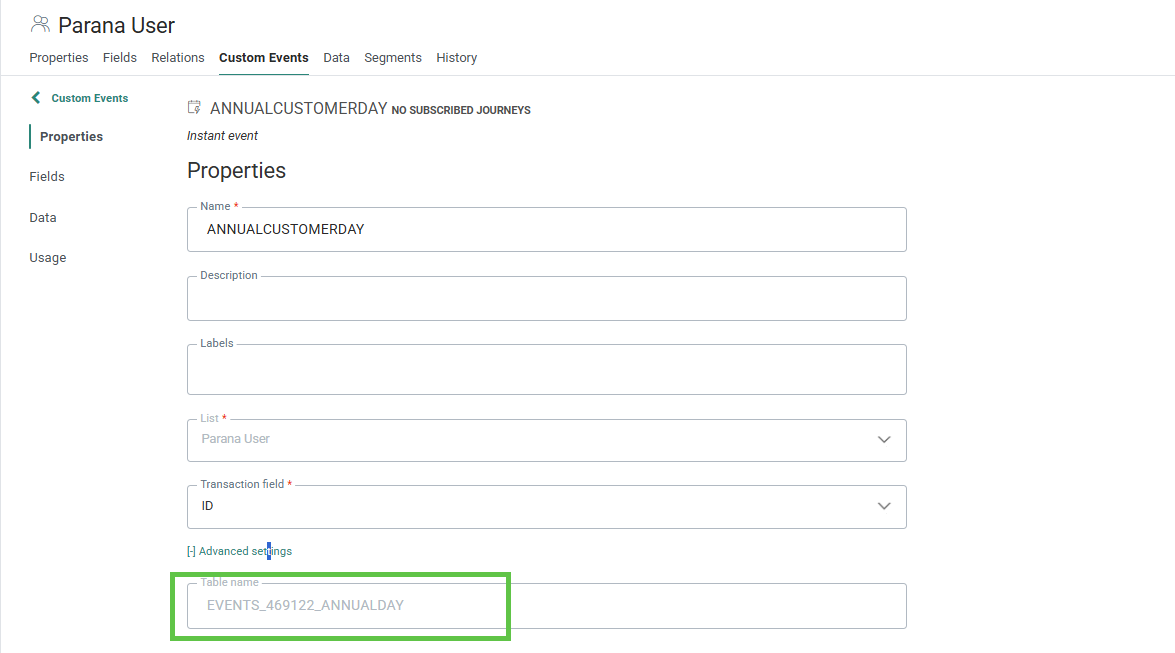Screen dimensions: 1175x653
Task: Open the Fields top tab
Action: click(120, 58)
